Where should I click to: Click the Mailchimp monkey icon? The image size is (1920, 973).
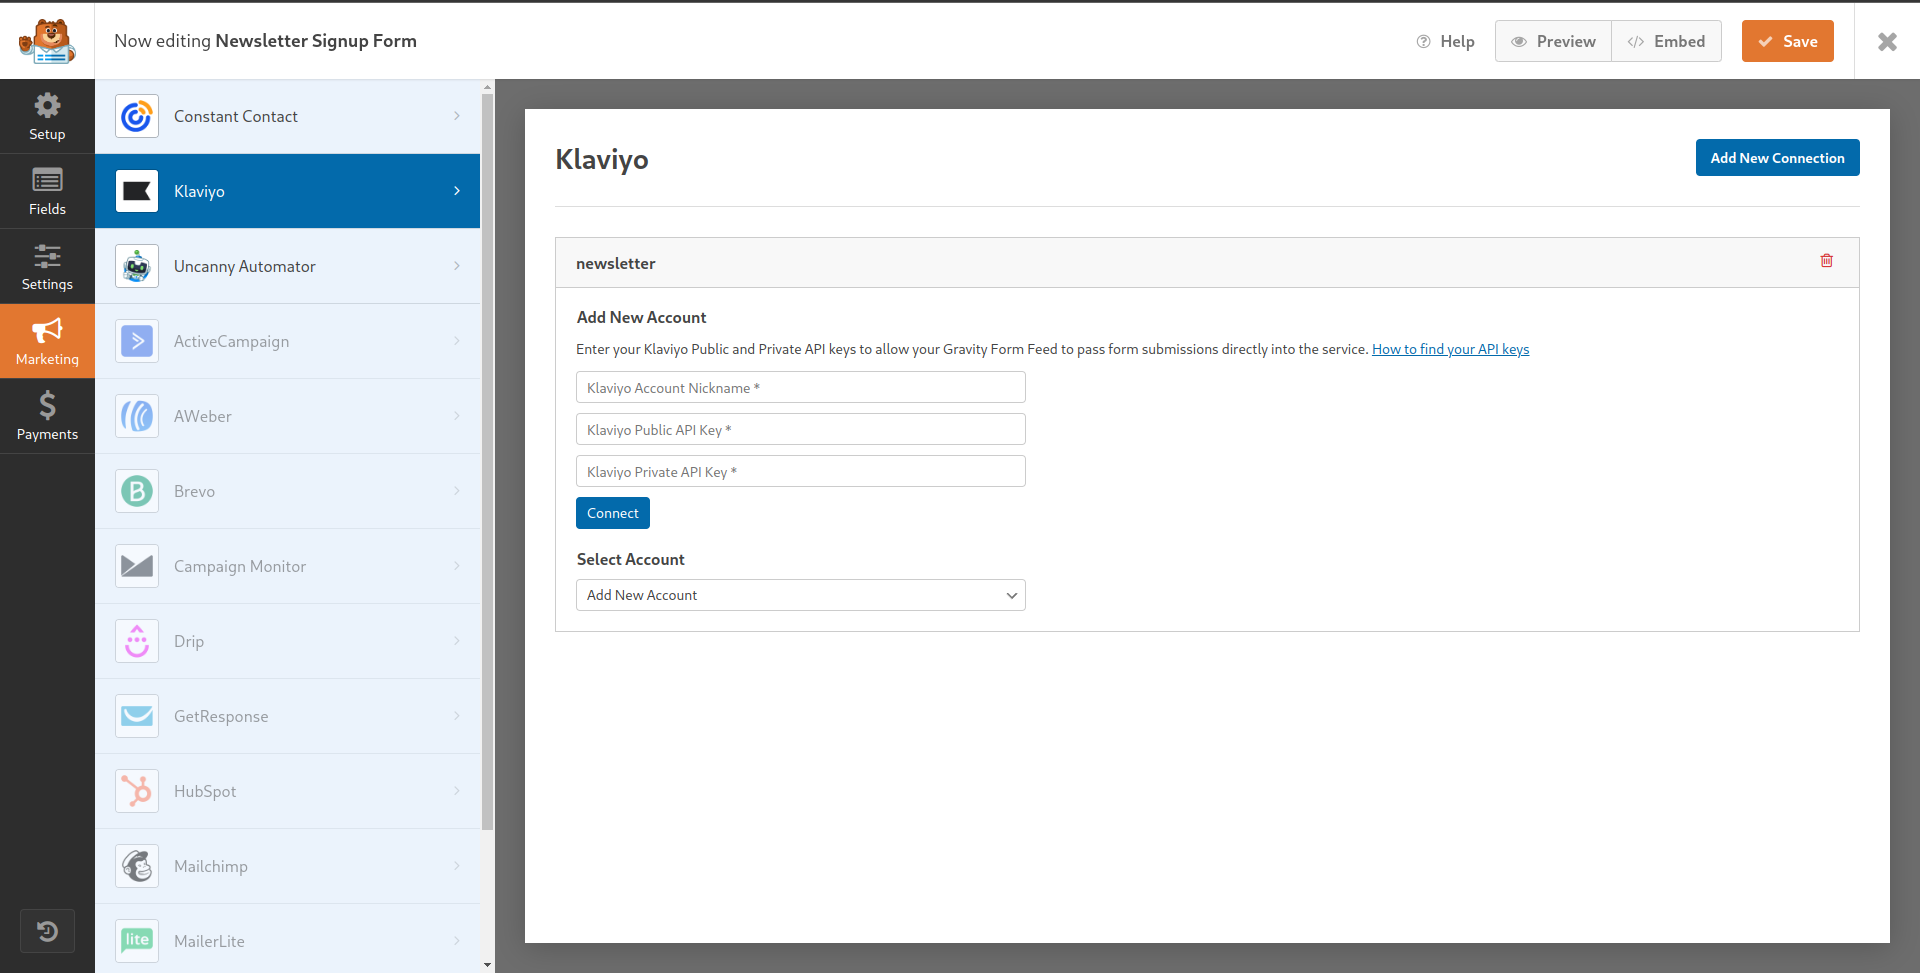tap(137, 866)
